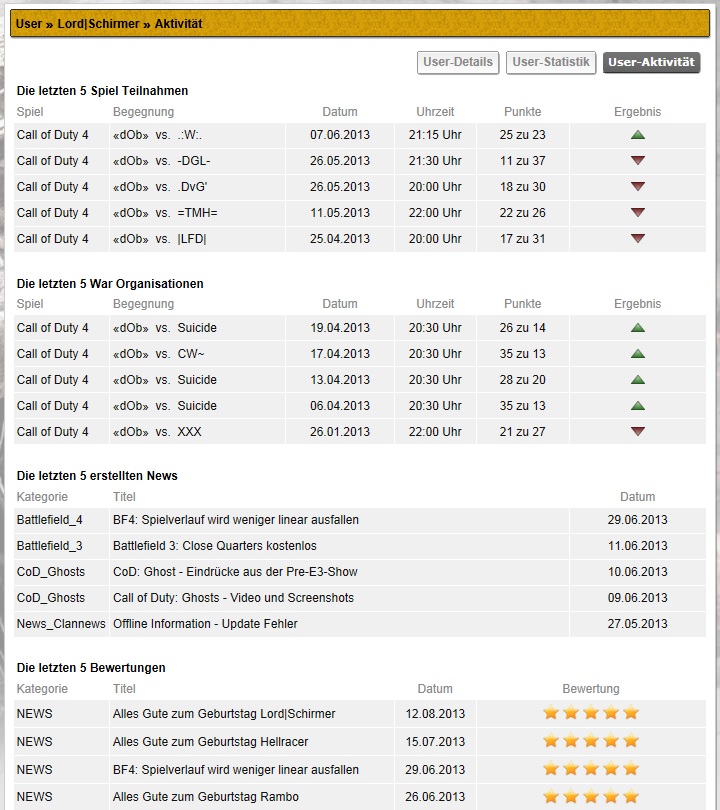Click the rating date 12.08.2013
Viewport: 720px width, 810px height.
[x=435, y=713]
